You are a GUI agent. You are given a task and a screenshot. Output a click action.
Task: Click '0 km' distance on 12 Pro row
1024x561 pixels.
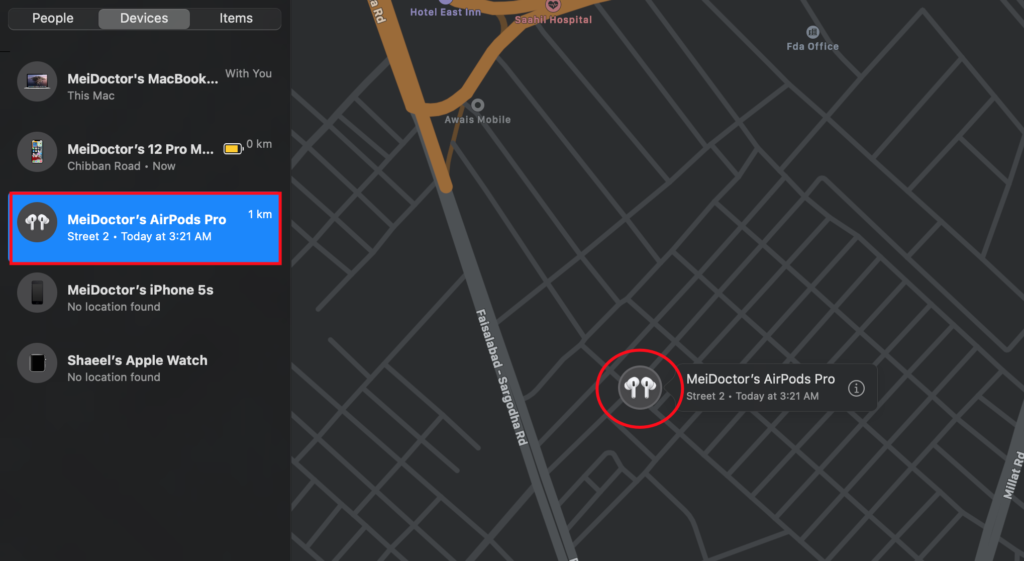[259, 144]
